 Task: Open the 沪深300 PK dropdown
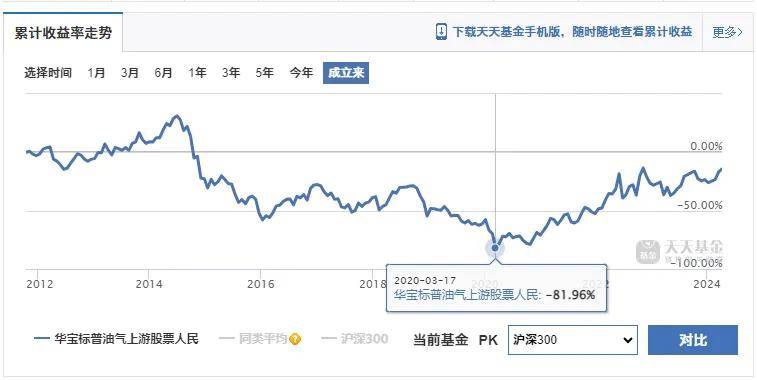tap(573, 340)
